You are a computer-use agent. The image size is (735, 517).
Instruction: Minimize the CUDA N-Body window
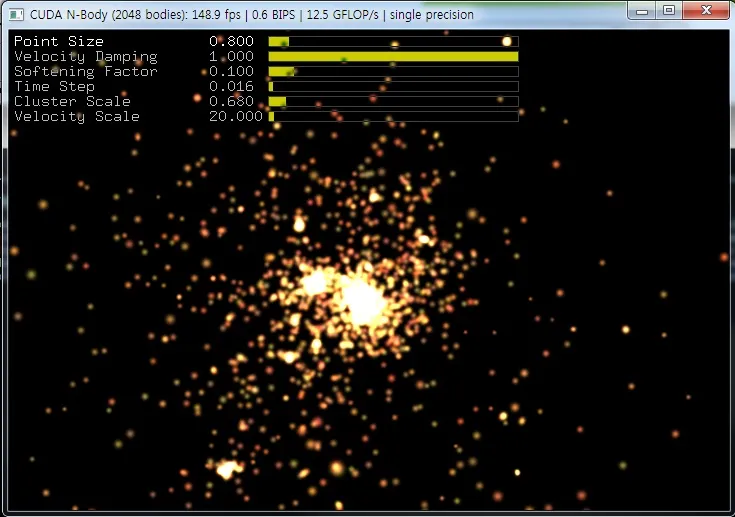point(642,11)
